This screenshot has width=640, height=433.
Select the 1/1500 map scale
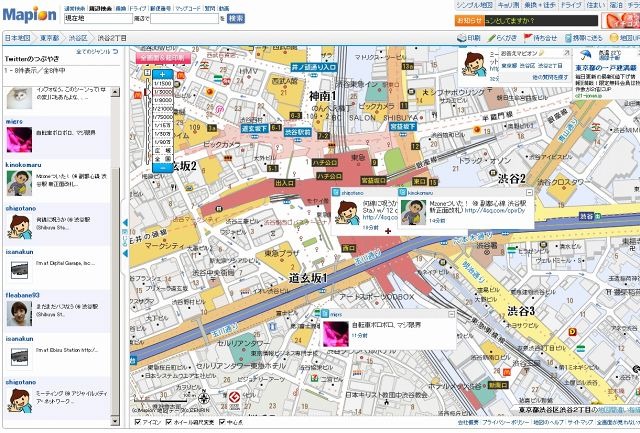click(x=162, y=84)
